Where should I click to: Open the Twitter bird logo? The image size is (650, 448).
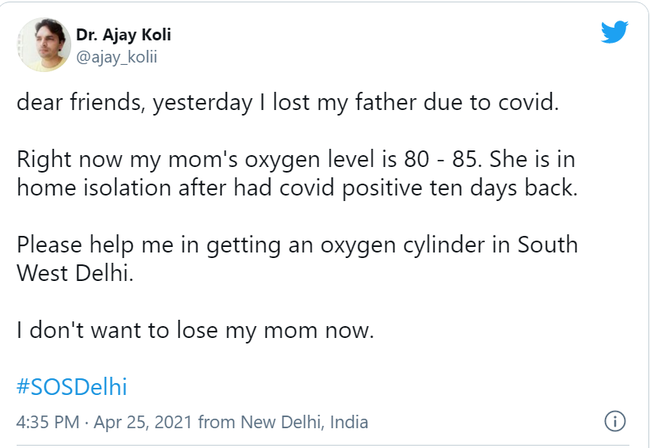click(x=614, y=33)
